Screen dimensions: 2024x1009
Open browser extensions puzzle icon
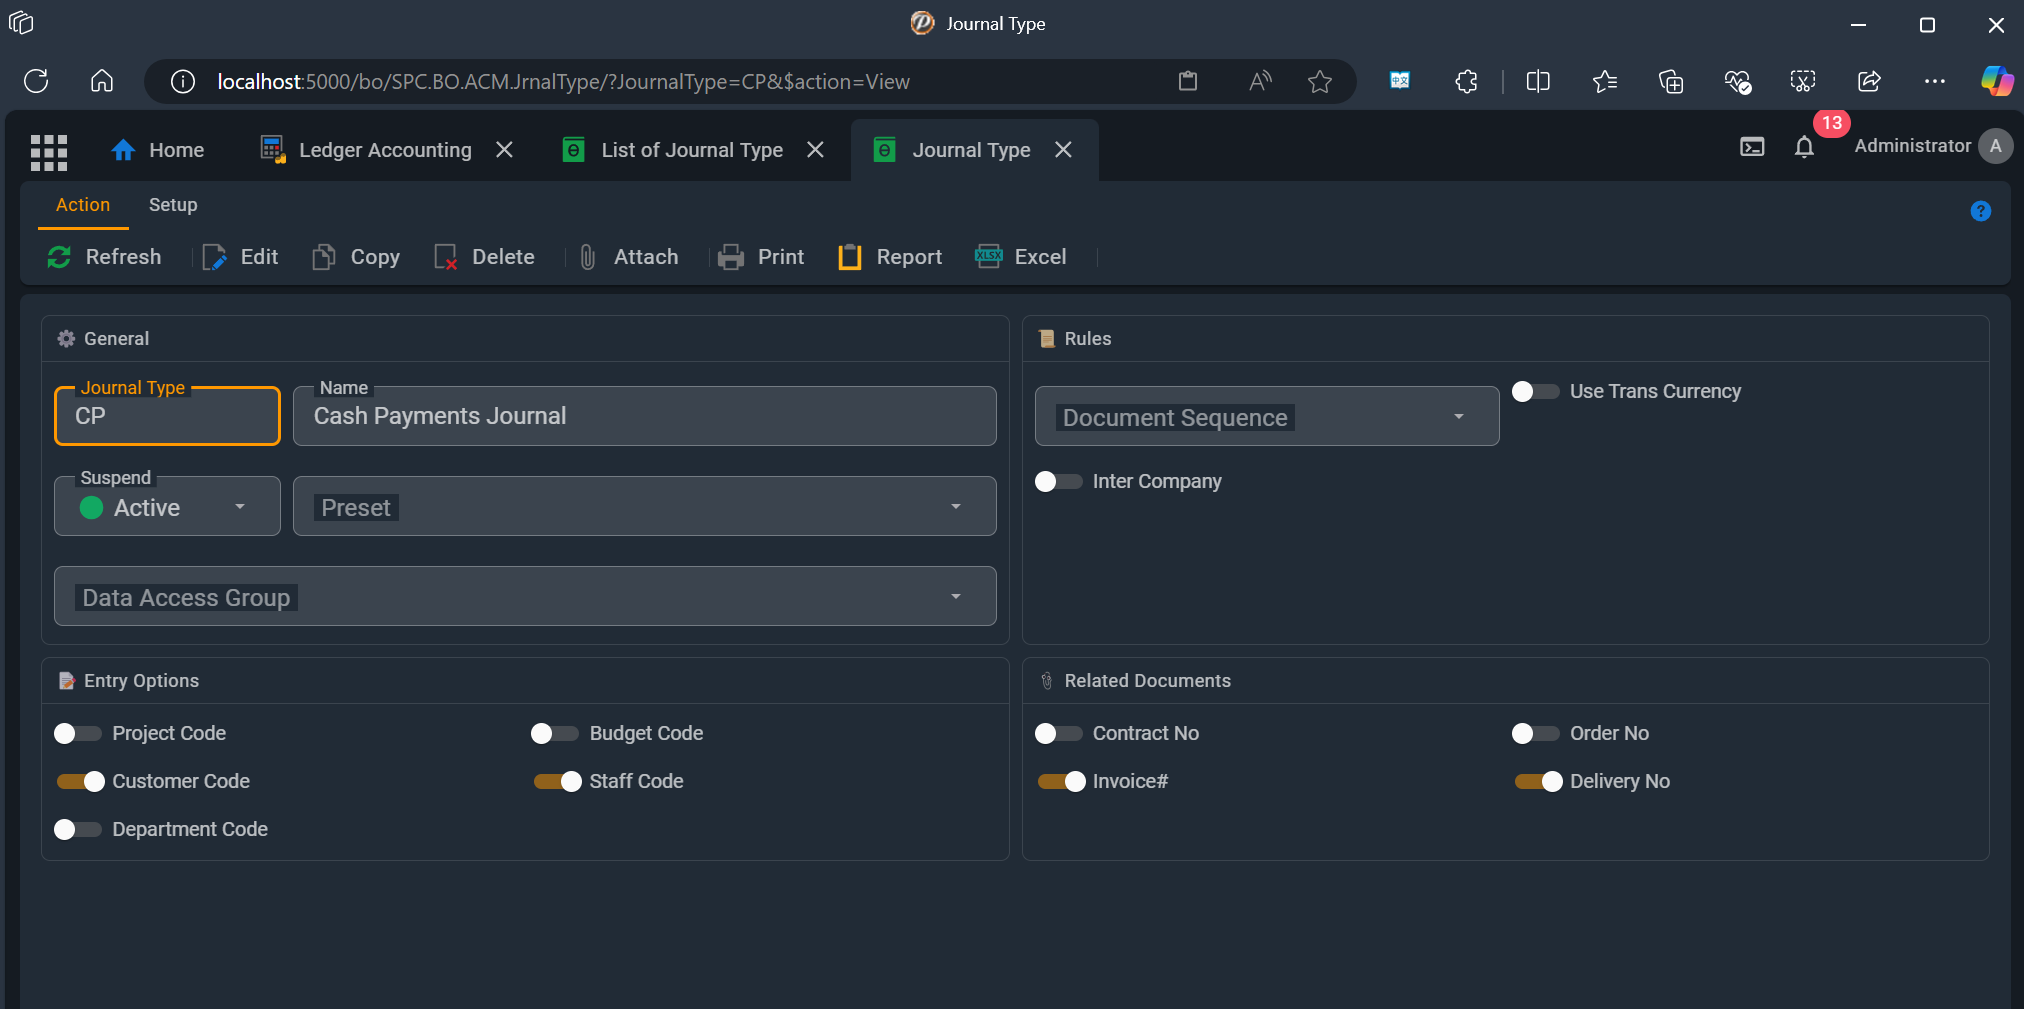[1466, 81]
